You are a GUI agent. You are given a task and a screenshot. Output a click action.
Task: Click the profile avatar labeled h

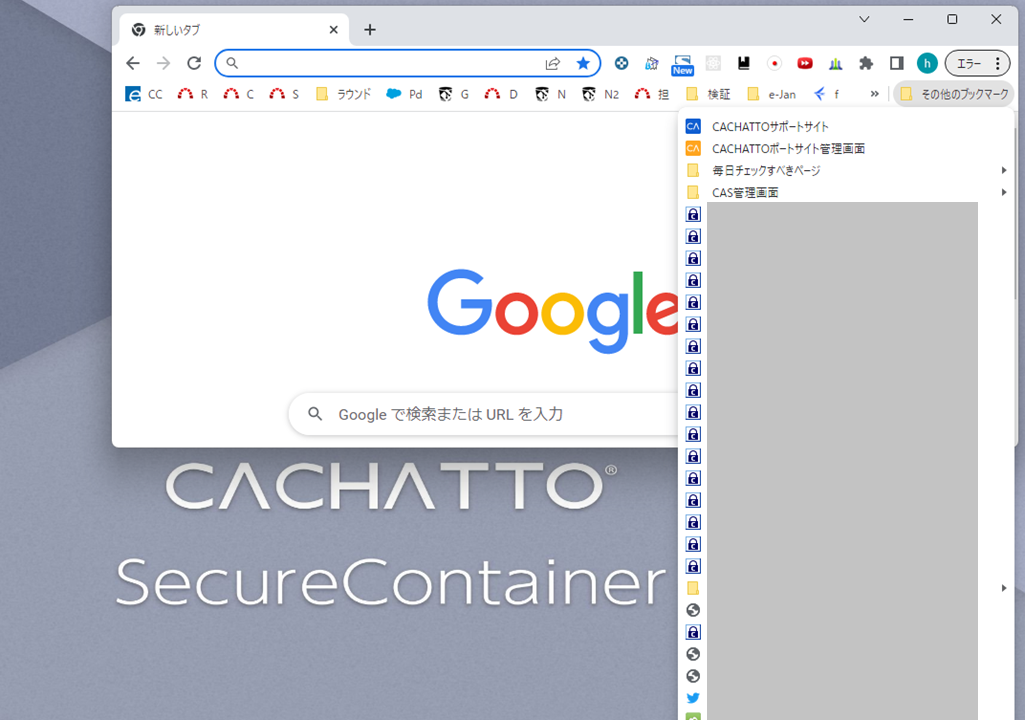click(926, 63)
